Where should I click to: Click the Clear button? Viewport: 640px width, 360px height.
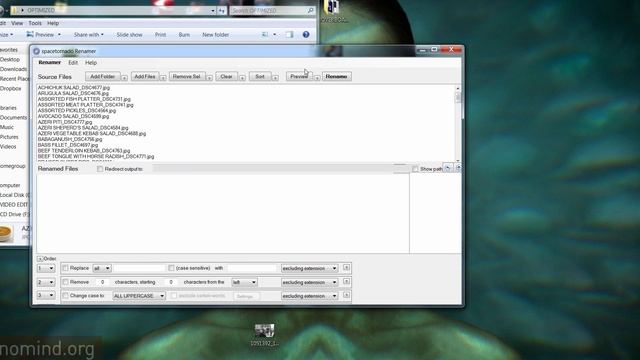(x=227, y=76)
